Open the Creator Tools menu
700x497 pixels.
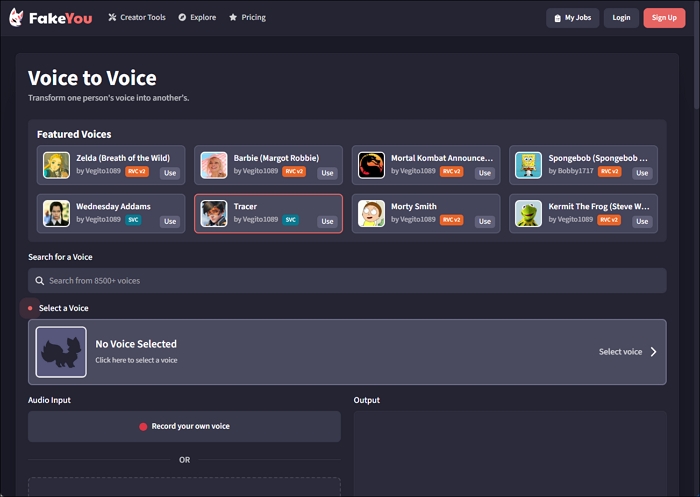137,17
